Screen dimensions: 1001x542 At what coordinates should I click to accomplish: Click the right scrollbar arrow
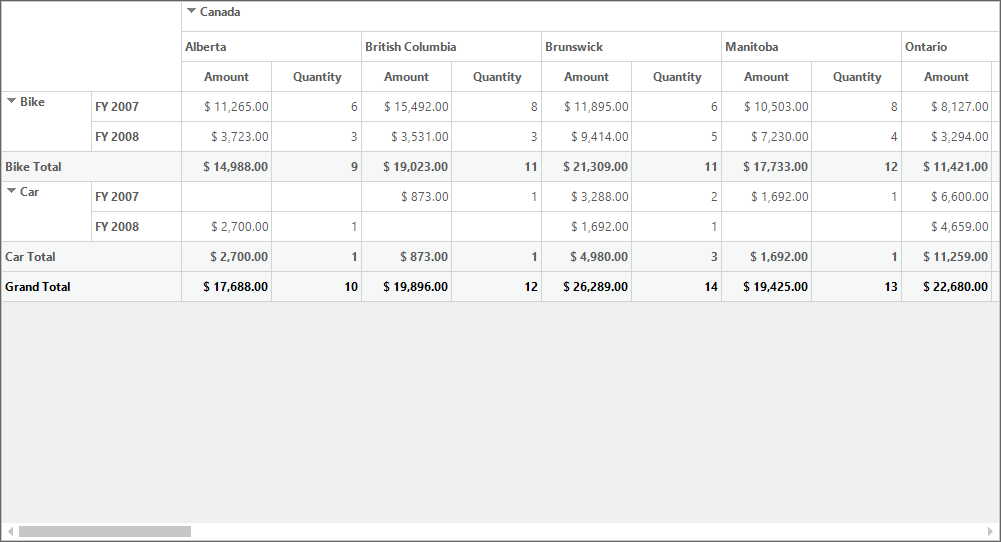click(991, 531)
